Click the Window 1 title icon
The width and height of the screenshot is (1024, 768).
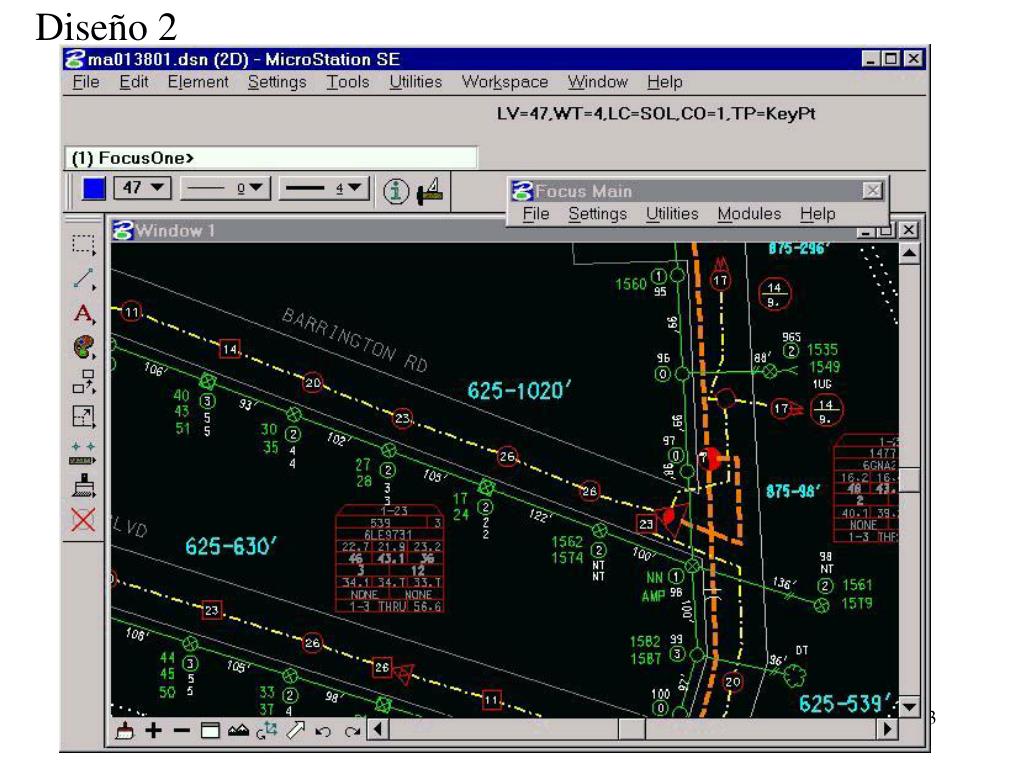click(123, 231)
